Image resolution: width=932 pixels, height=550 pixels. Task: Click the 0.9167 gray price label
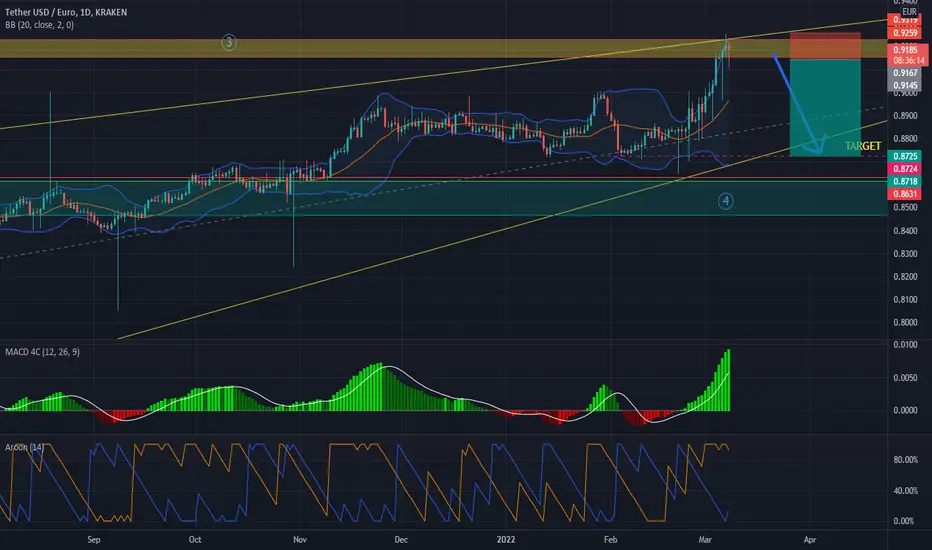tap(905, 73)
